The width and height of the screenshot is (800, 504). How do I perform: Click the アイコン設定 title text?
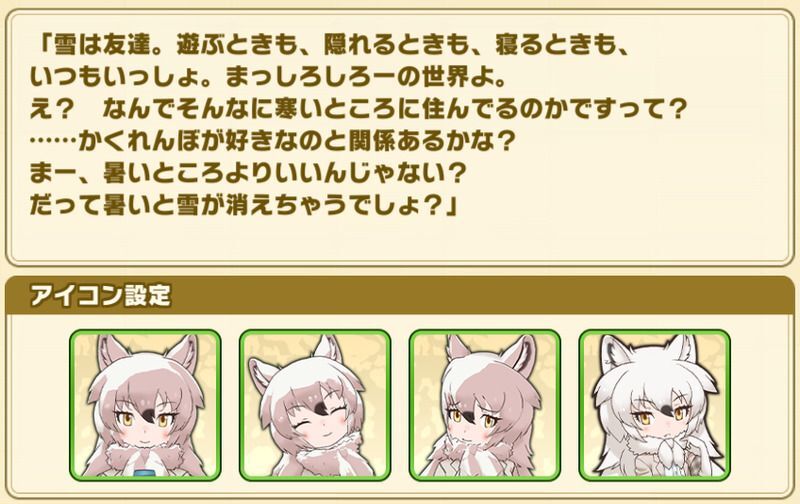(100, 295)
